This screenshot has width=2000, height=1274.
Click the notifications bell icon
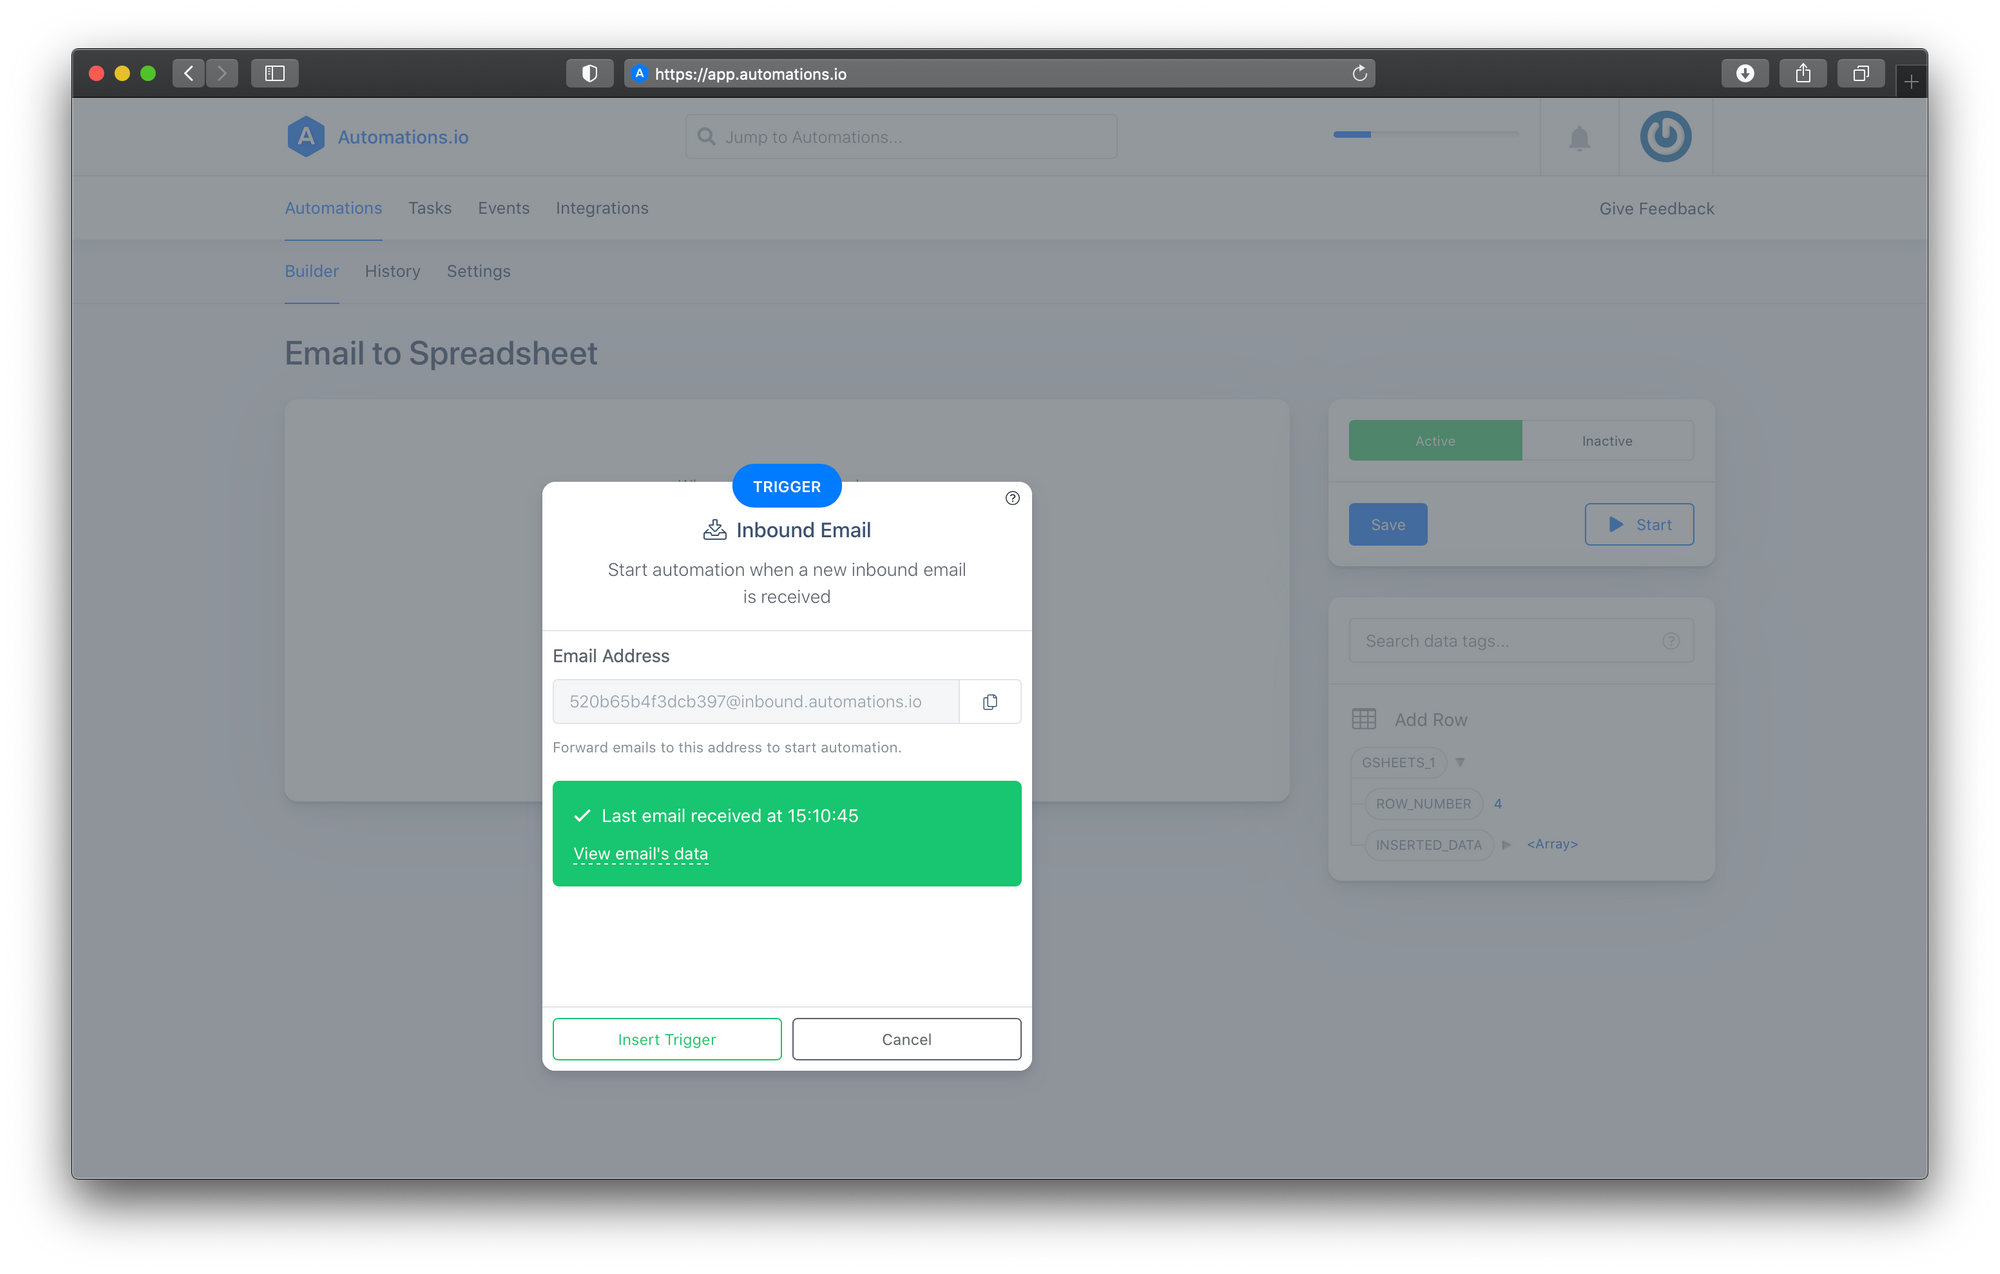tap(1579, 137)
